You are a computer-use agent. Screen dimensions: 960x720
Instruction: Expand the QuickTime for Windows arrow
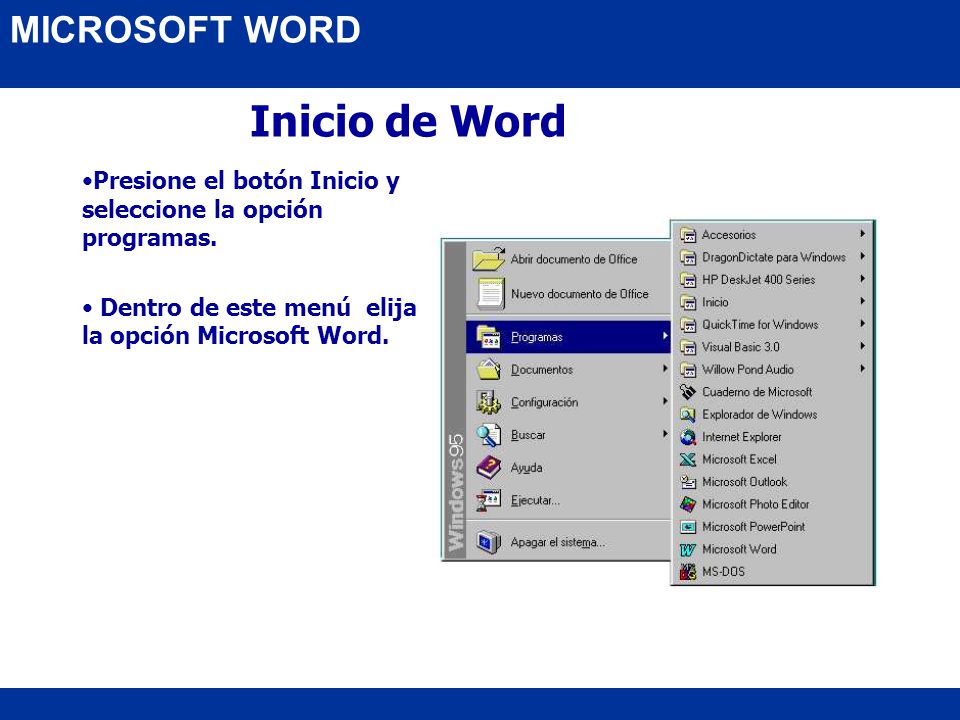pyautogui.click(x=862, y=324)
